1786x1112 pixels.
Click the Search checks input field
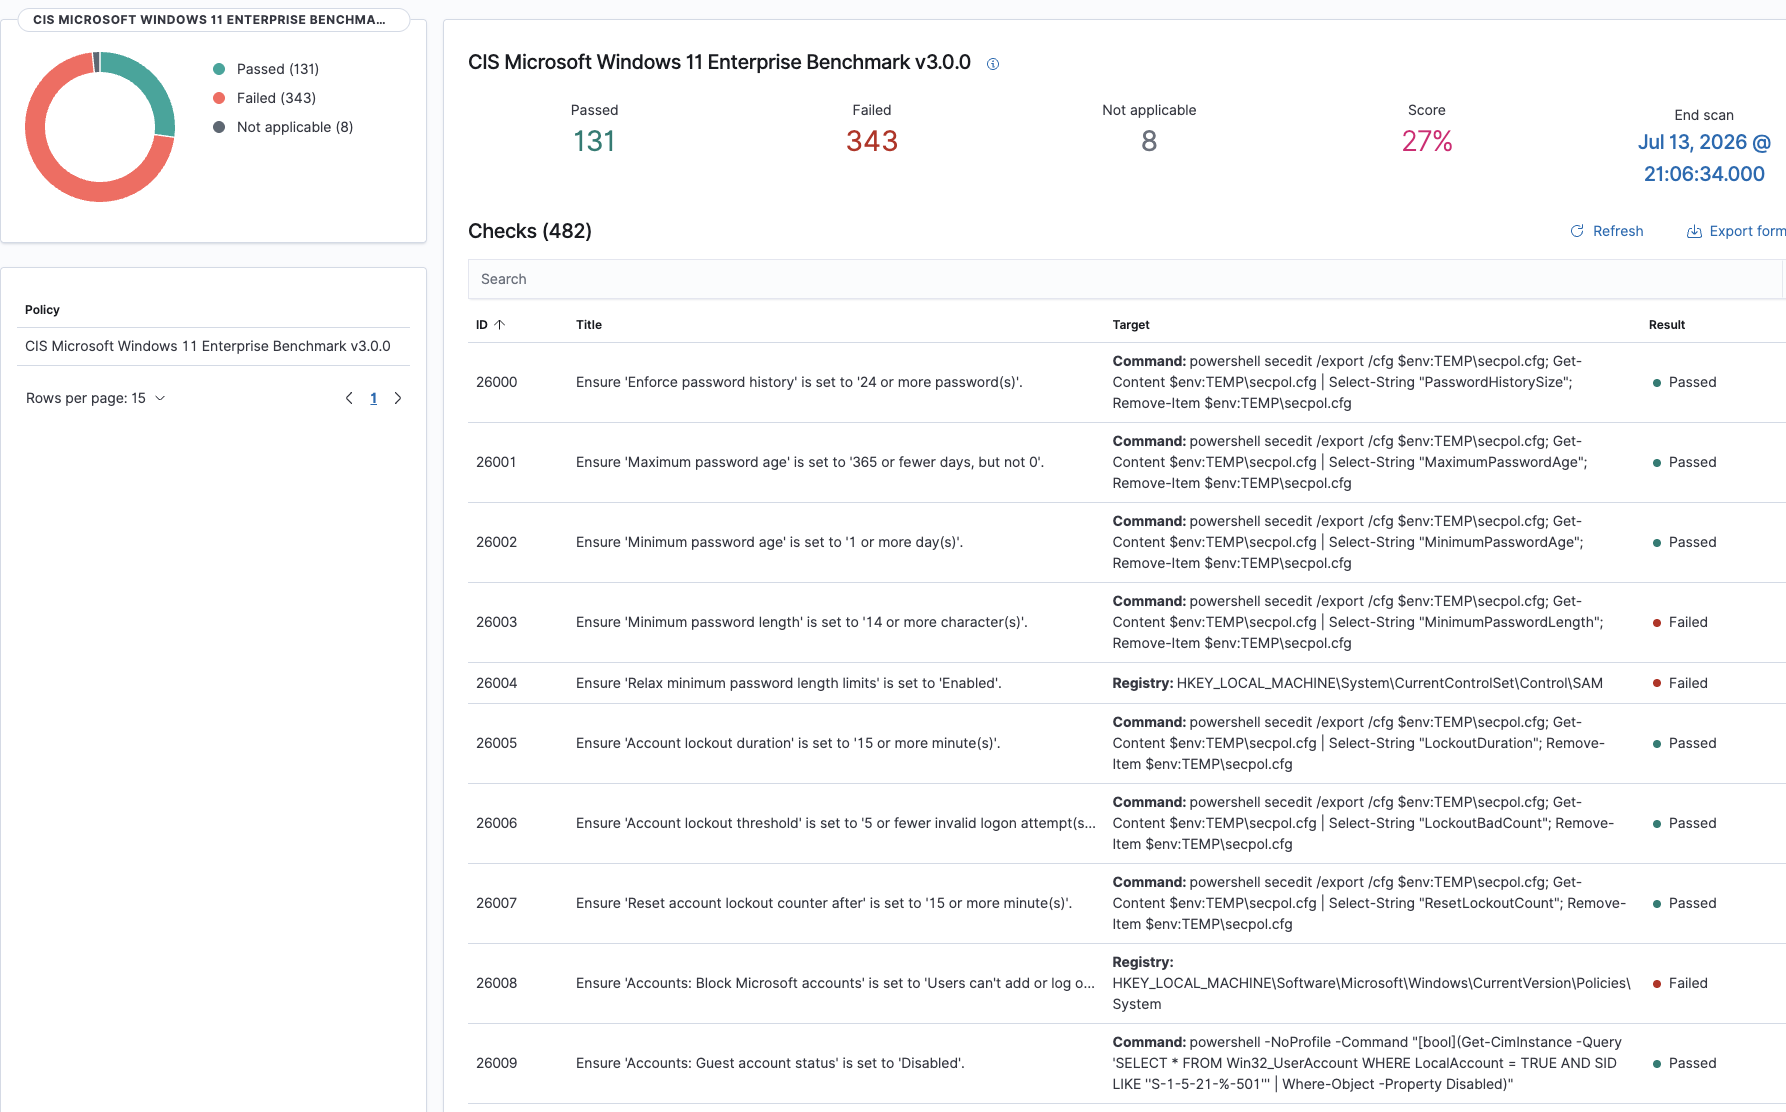pos(1125,279)
